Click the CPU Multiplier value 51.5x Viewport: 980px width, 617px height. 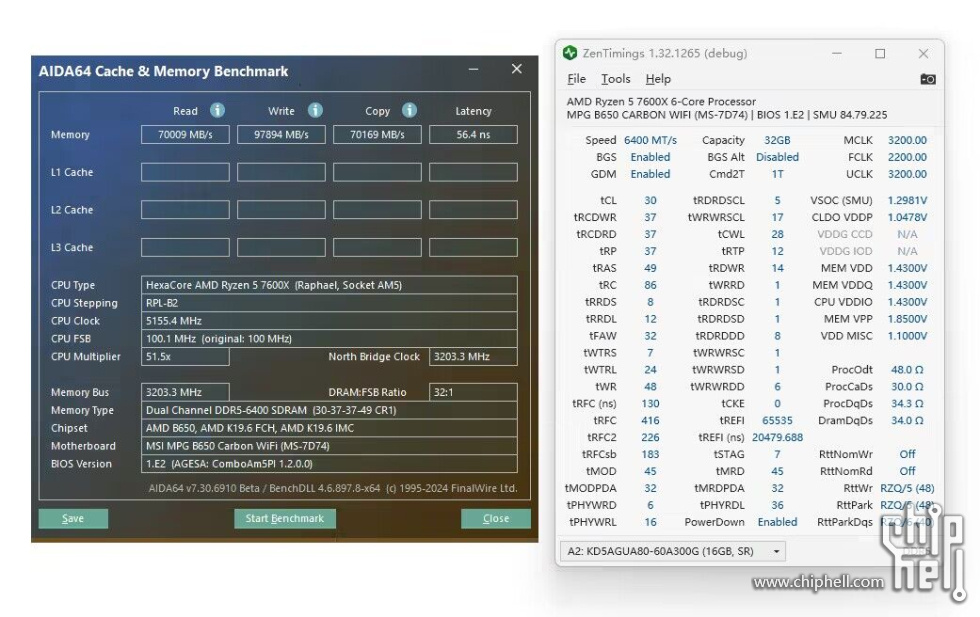pos(185,356)
